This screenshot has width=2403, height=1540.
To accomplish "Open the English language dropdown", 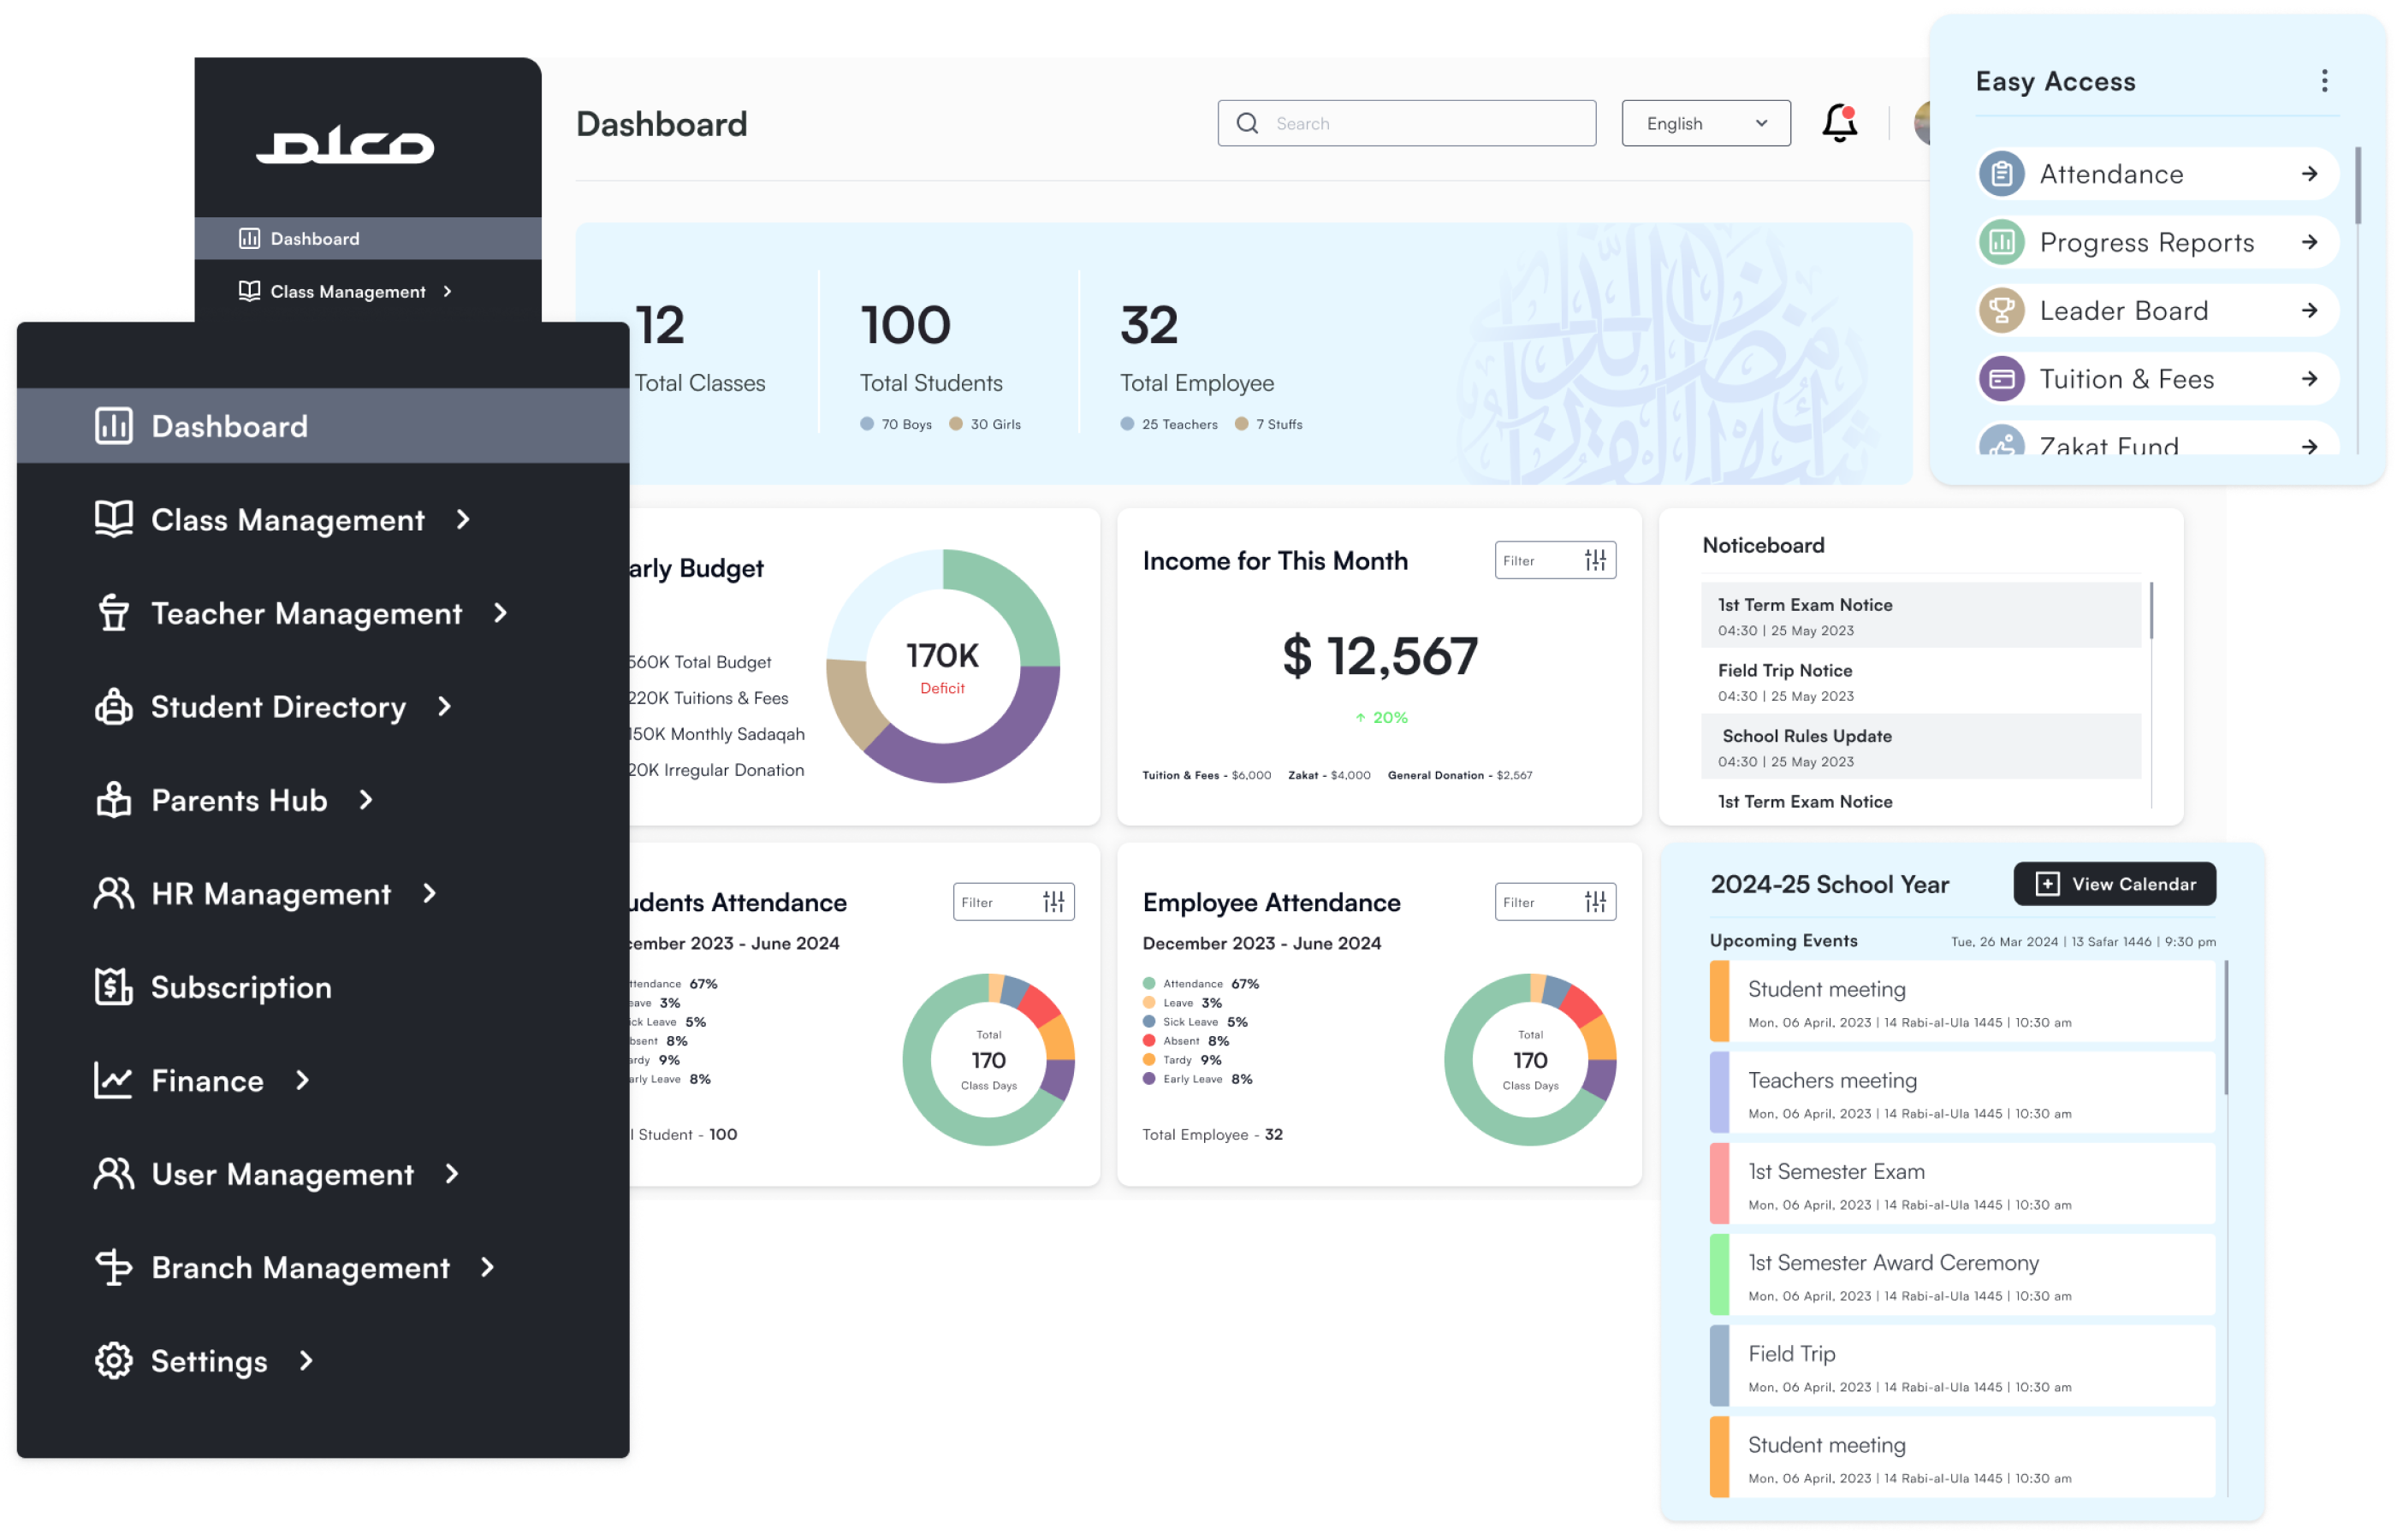I will click(1705, 124).
